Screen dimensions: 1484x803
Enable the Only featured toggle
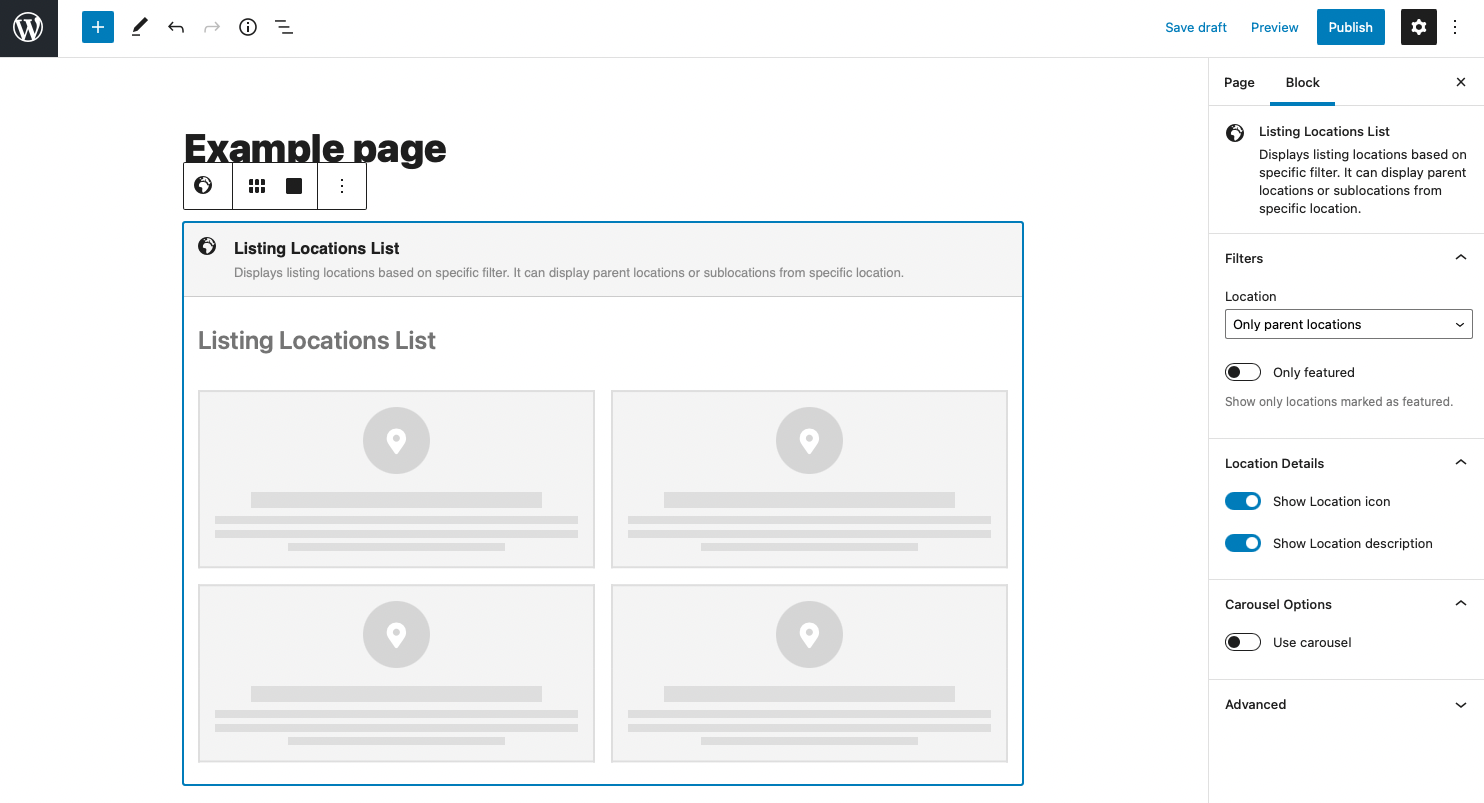pyautogui.click(x=1243, y=372)
